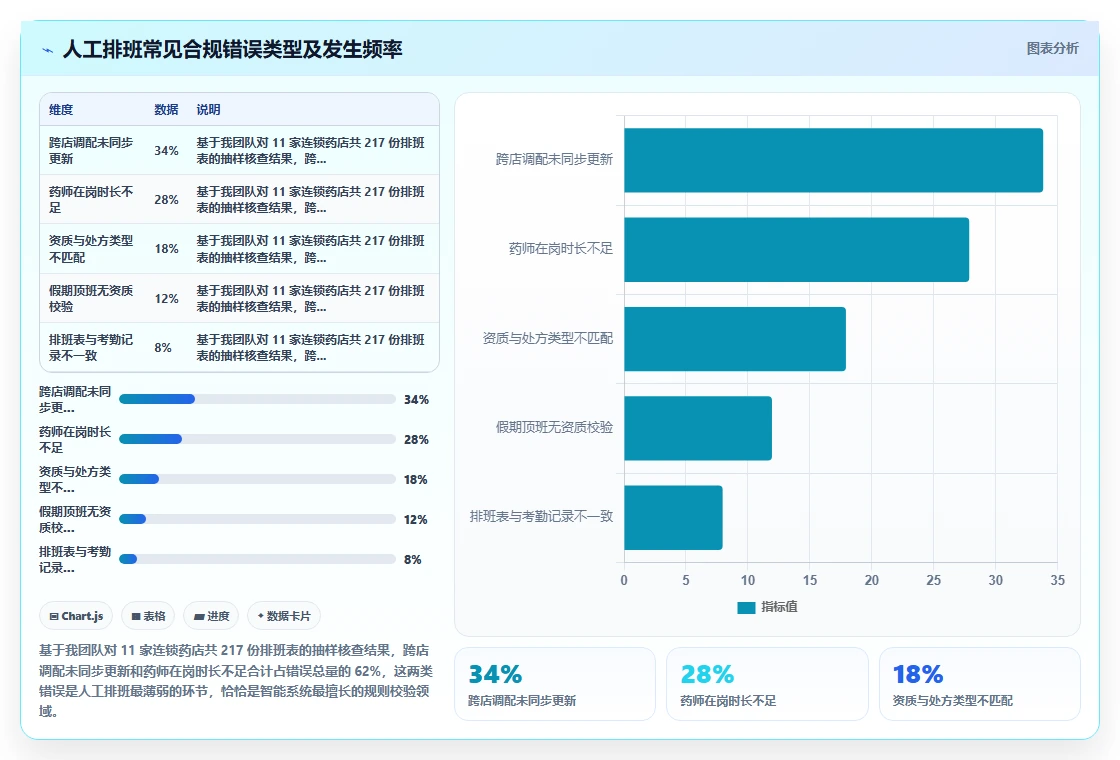Click the 12% value in the table
Viewport: 1120px width, 760px height.
pyautogui.click(x=166, y=299)
